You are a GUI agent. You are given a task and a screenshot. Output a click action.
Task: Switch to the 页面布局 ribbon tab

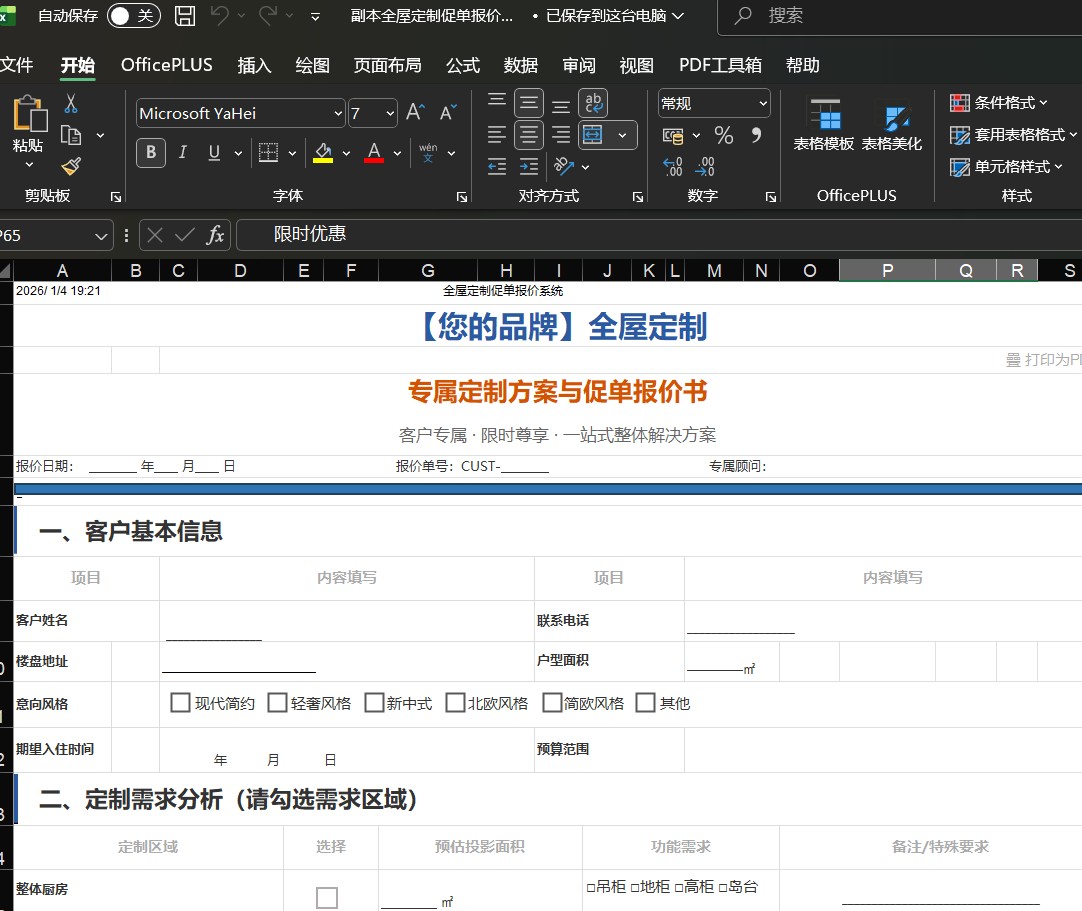pos(387,65)
